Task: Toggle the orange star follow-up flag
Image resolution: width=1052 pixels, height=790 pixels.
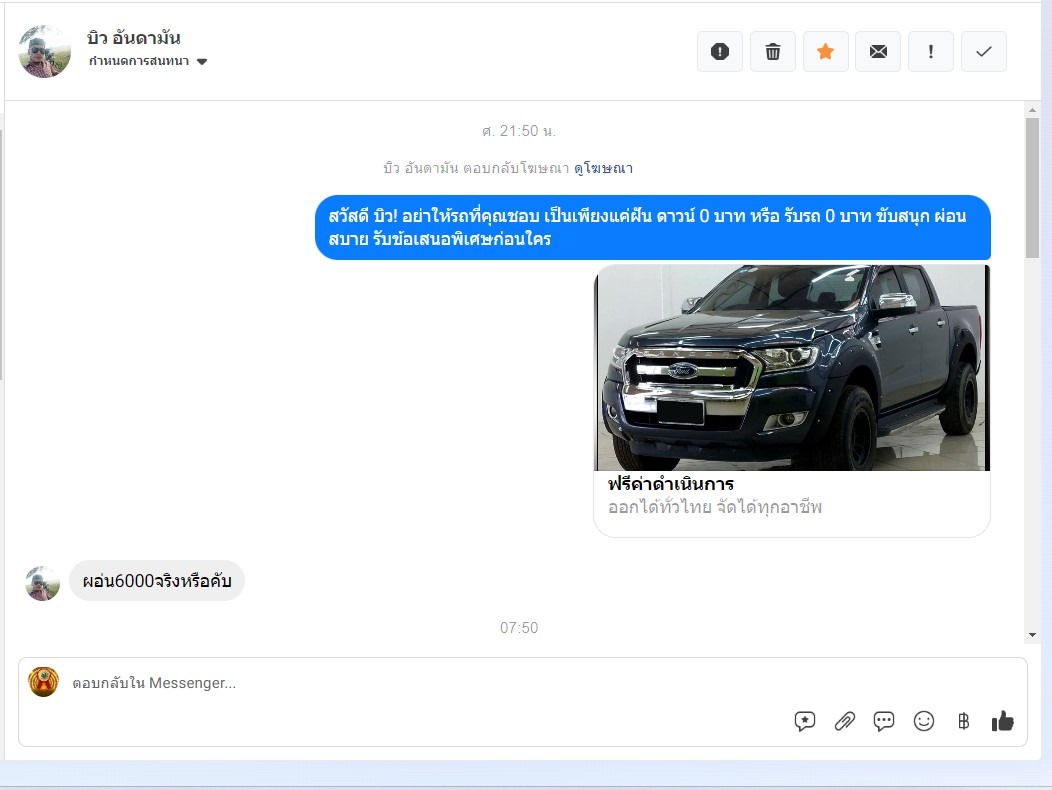Action: 826,52
